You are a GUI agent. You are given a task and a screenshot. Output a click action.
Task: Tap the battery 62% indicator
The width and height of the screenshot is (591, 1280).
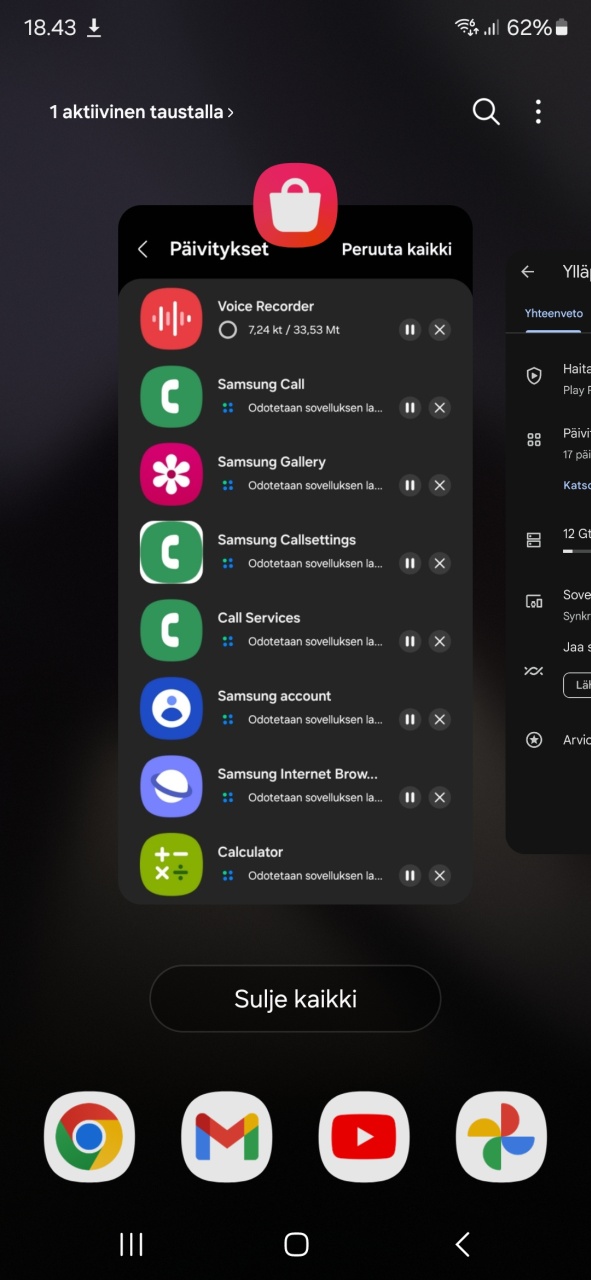click(540, 28)
